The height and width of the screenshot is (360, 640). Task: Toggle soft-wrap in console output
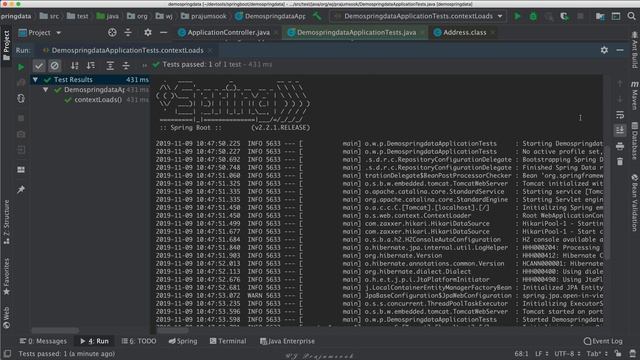[620, 115]
